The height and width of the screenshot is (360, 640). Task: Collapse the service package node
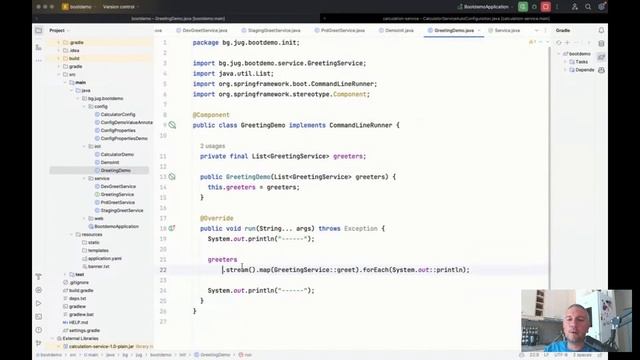coord(84,178)
